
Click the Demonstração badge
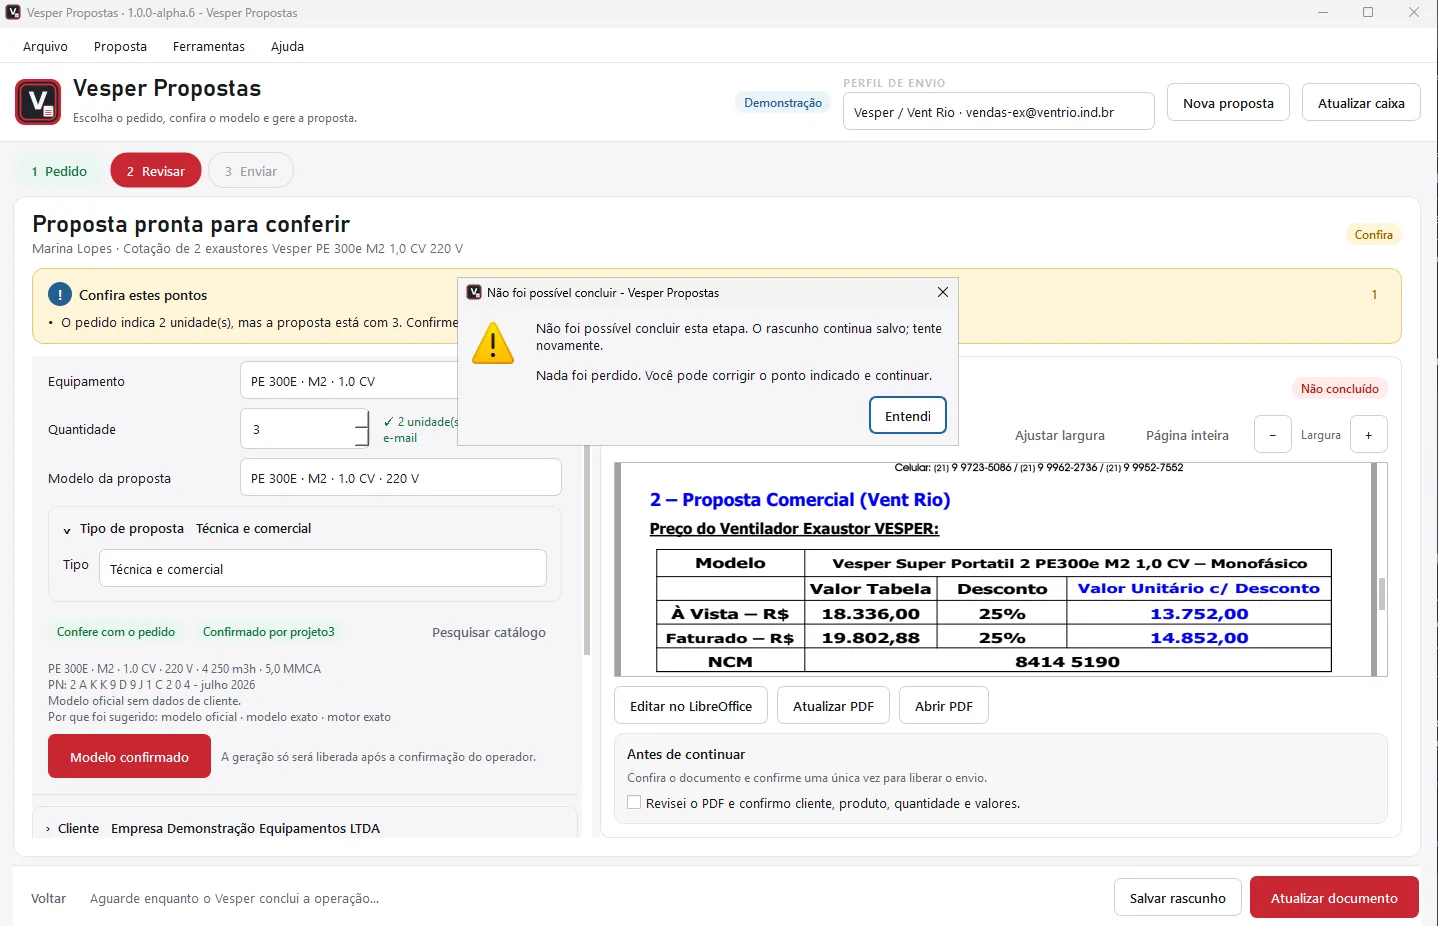[783, 102]
